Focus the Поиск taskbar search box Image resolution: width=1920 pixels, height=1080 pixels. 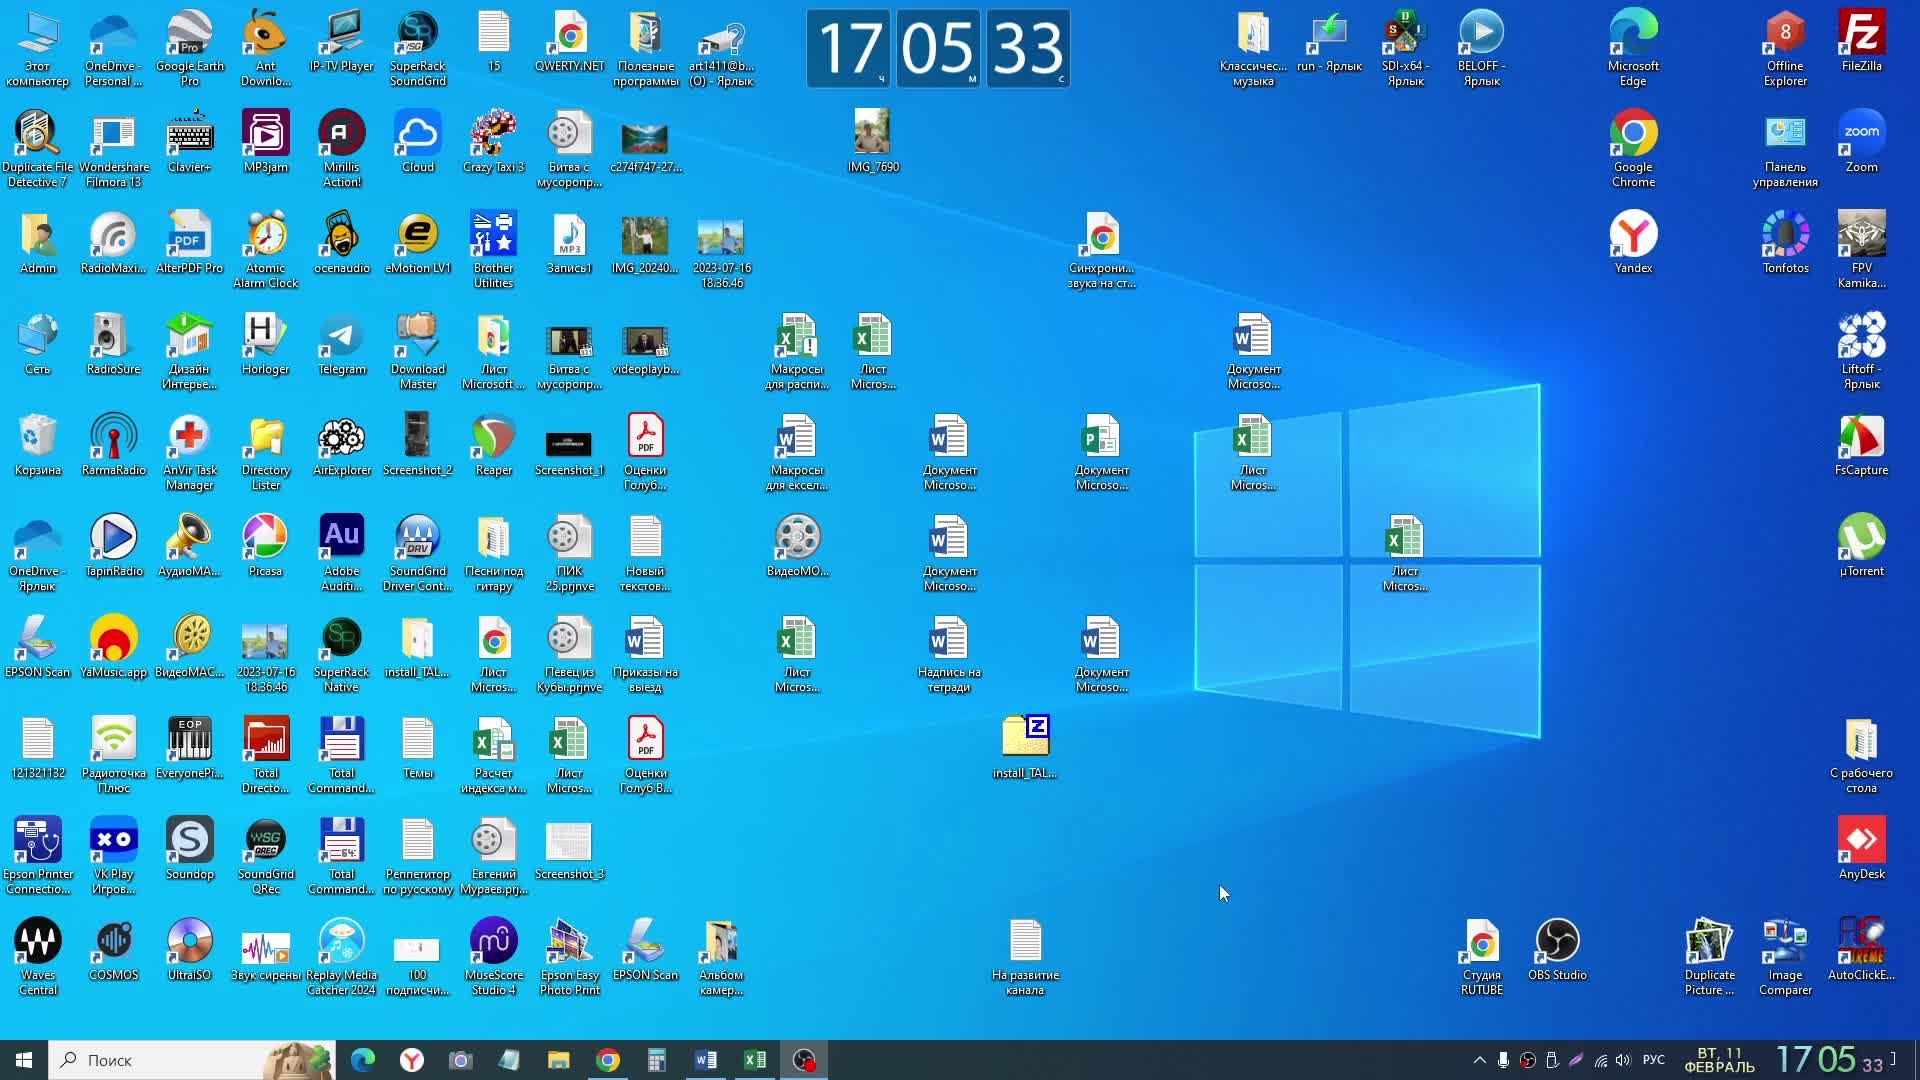tap(192, 1060)
